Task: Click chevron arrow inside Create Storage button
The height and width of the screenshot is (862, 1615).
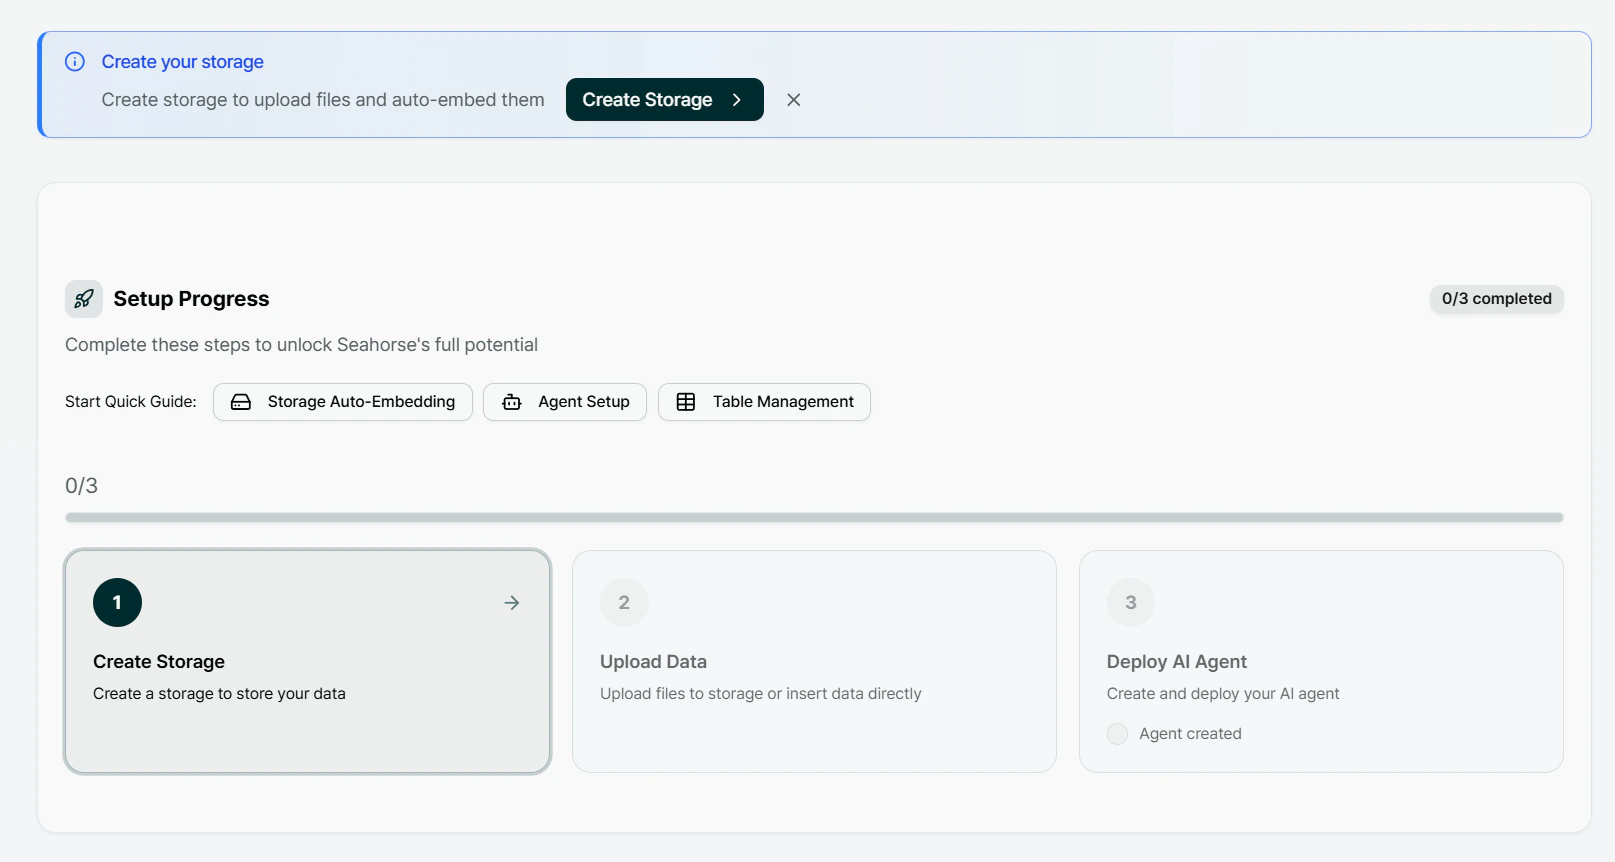Action: coord(737,100)
